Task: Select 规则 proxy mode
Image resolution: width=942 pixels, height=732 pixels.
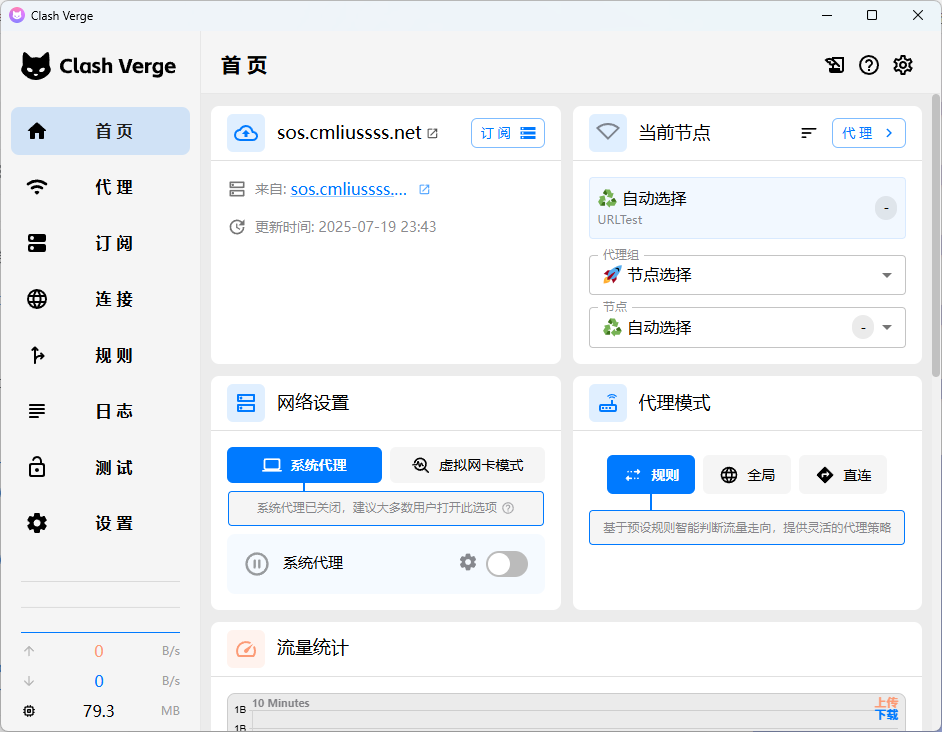Action: pos(651,475)
